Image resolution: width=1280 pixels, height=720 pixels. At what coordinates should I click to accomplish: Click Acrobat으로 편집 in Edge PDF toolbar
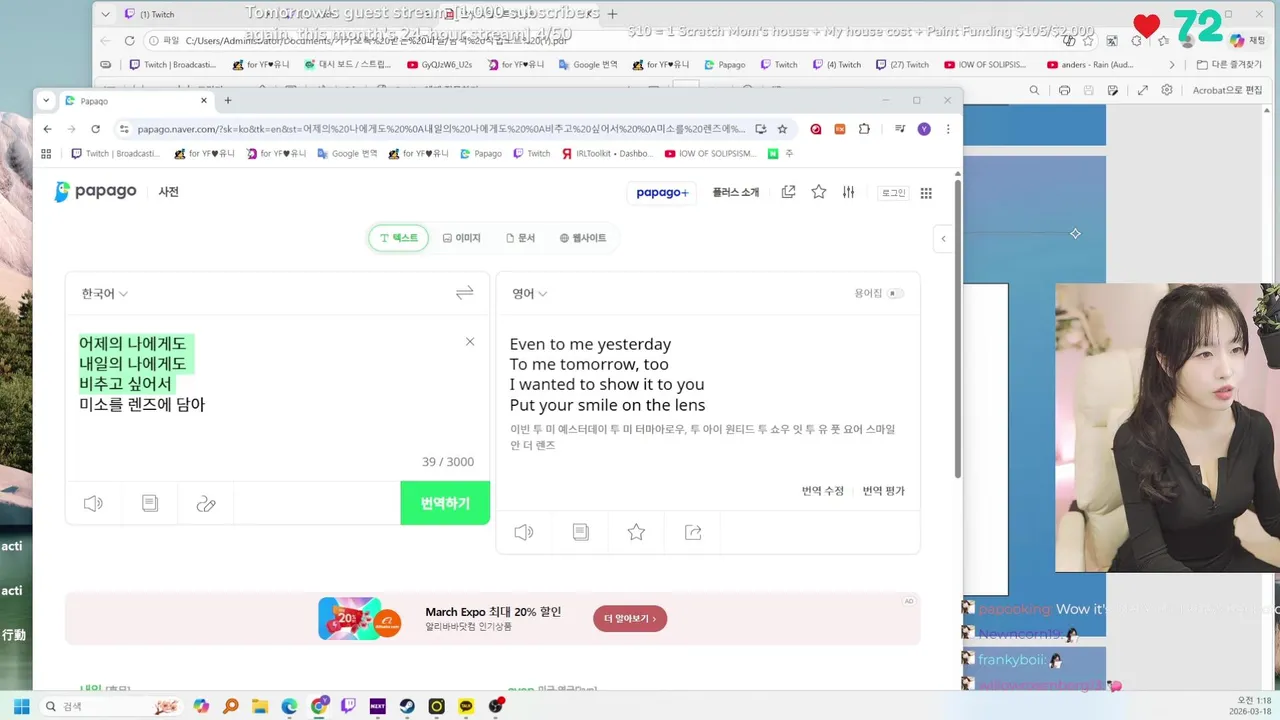tap(1227, 90)
